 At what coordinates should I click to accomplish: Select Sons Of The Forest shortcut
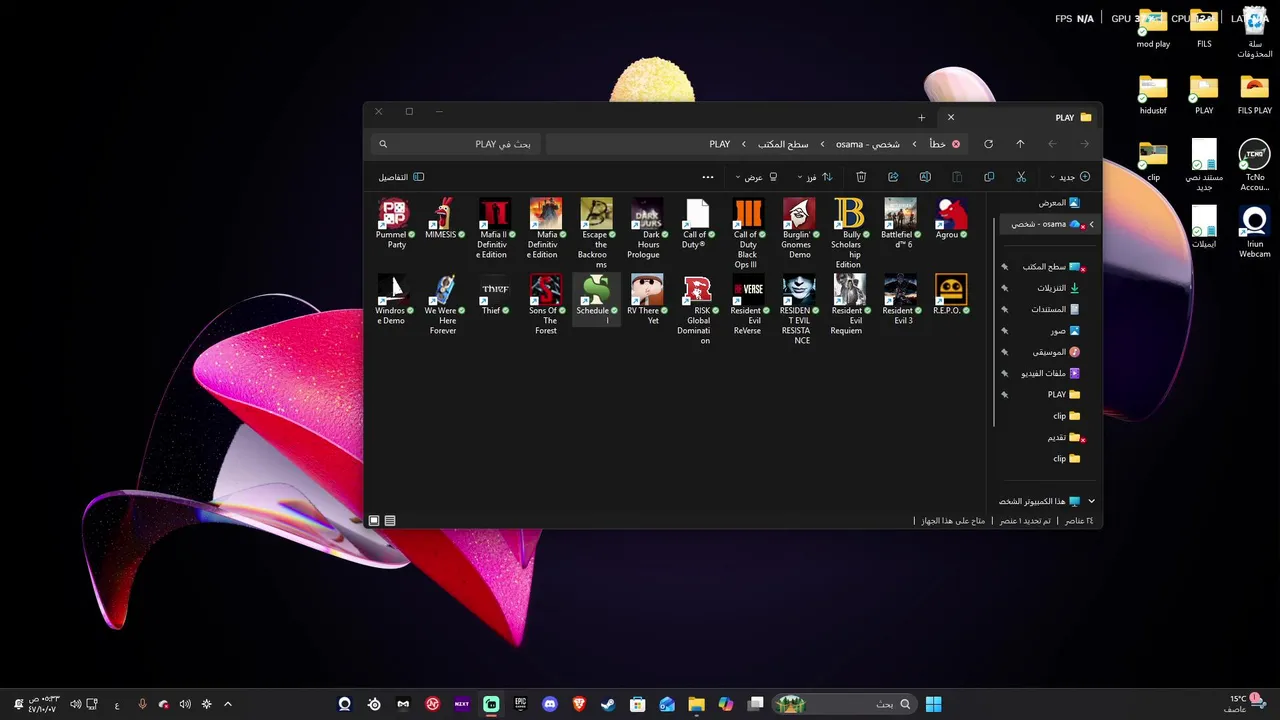[x=546, y=305]
